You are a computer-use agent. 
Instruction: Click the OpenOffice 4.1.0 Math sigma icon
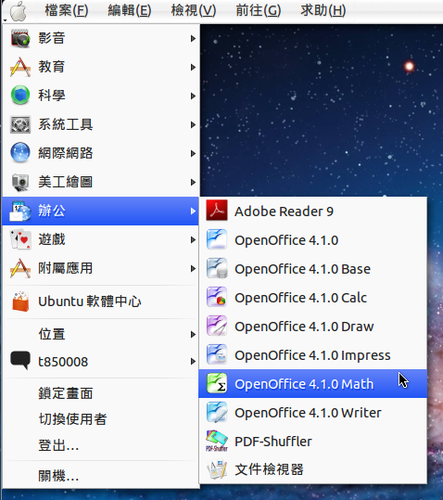(217, 383)
